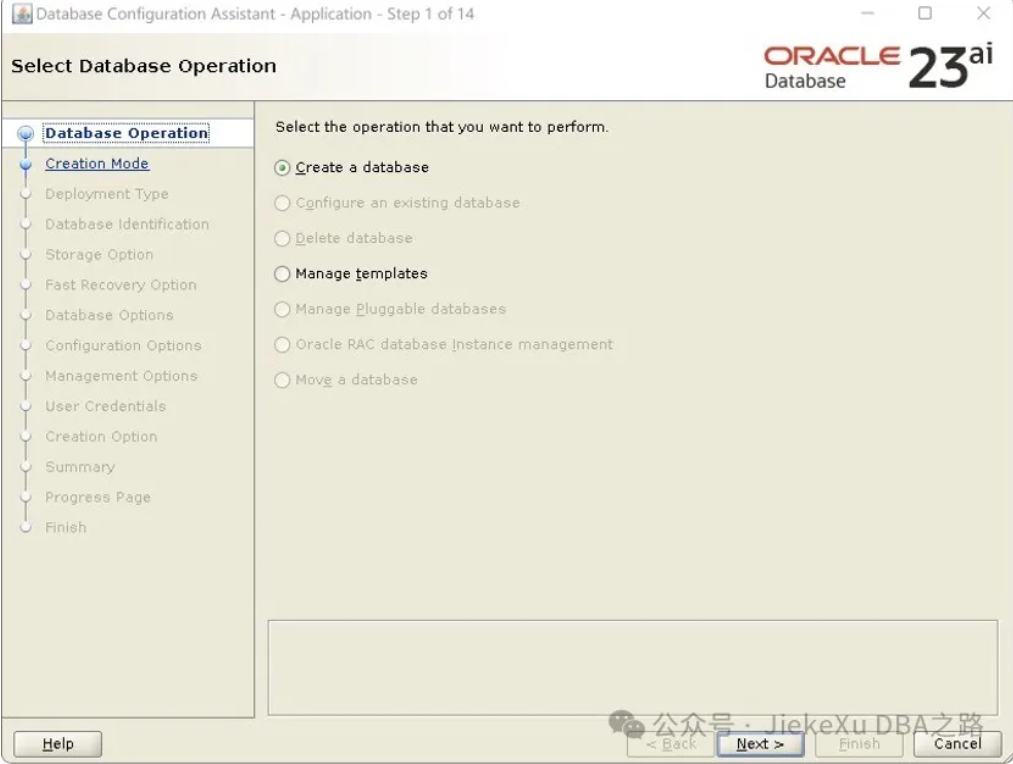The image size is (1013, 764).
Task: Click the Fast Recovery Option step
Action: coord(121,285)
